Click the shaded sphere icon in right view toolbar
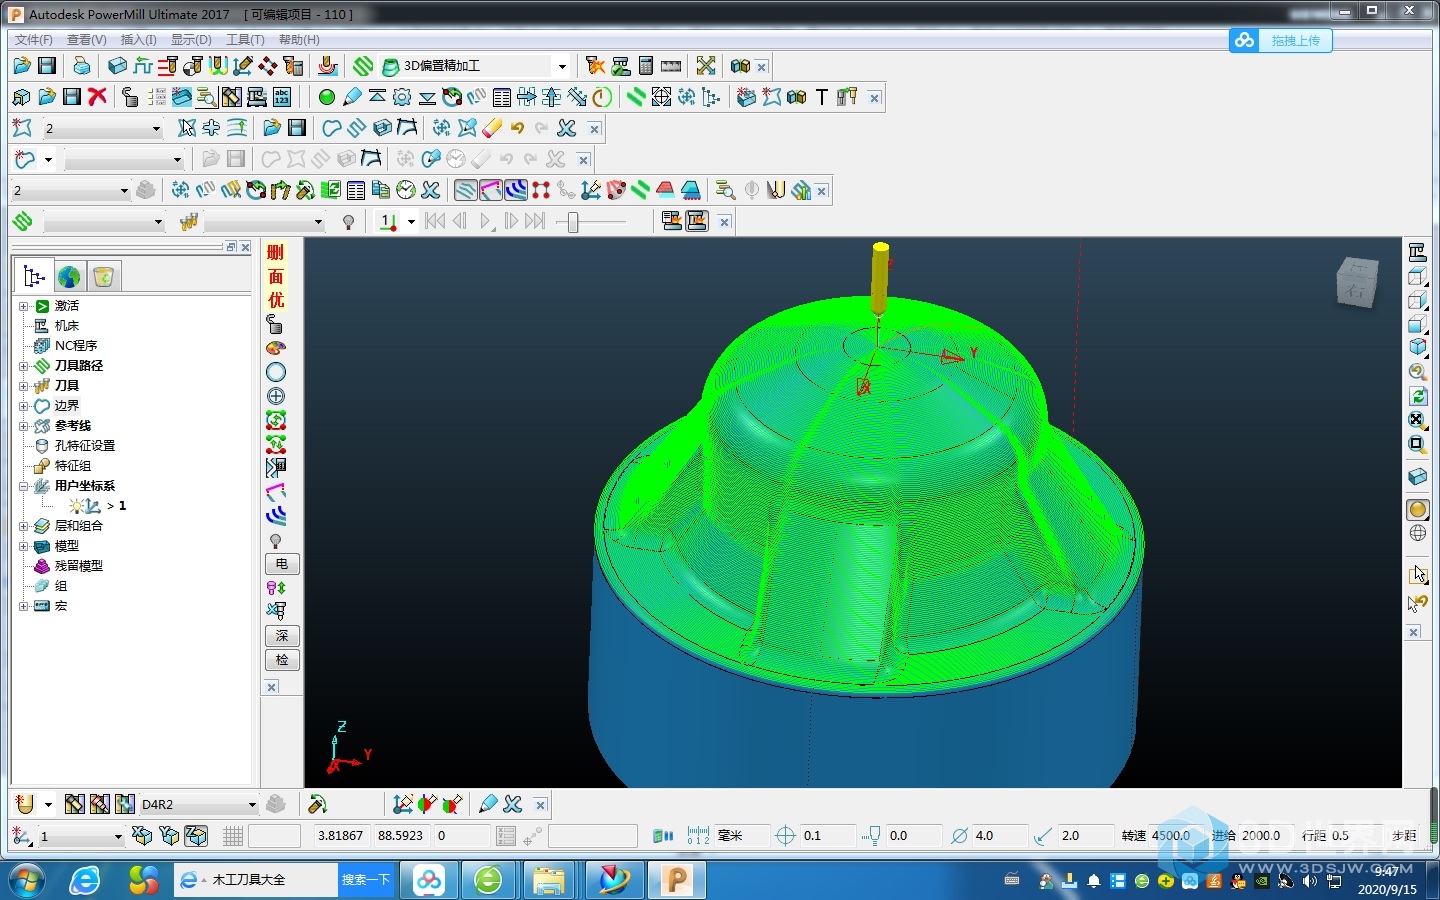Image resolution: width=1440 pixels, height=900 pixels. [1418, 509]
